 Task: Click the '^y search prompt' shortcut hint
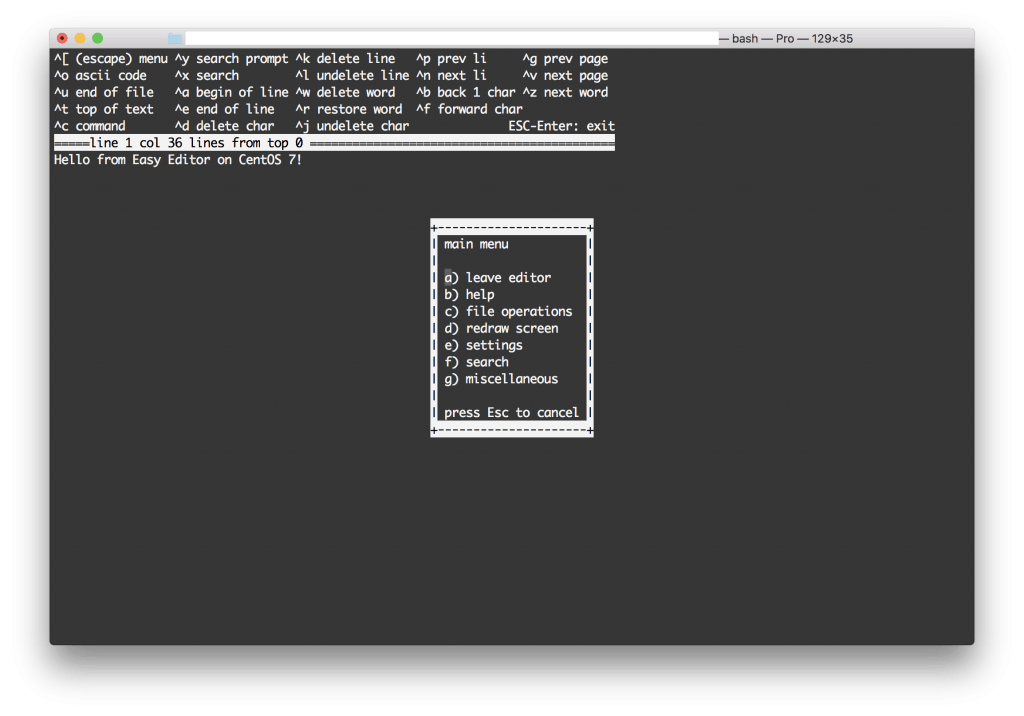[231, 59]
